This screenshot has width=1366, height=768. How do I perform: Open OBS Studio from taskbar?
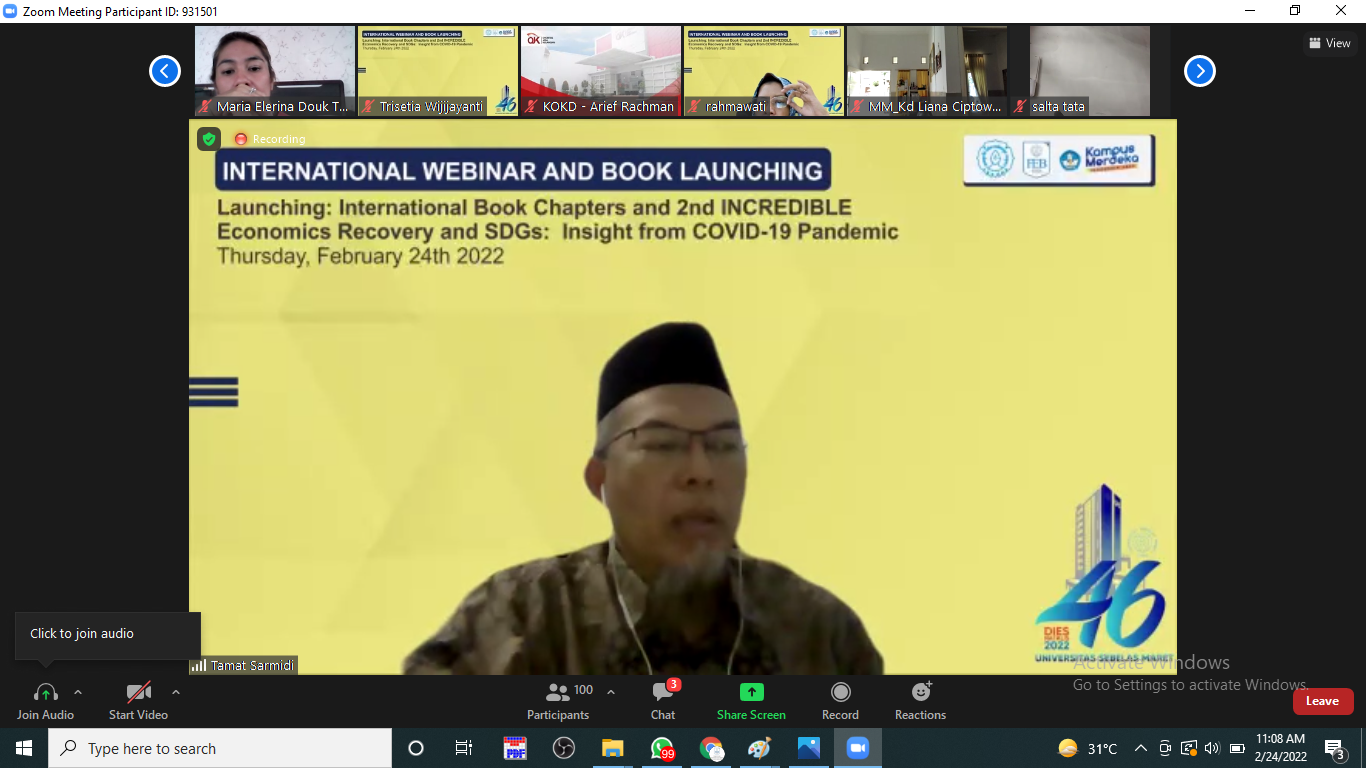564,748
